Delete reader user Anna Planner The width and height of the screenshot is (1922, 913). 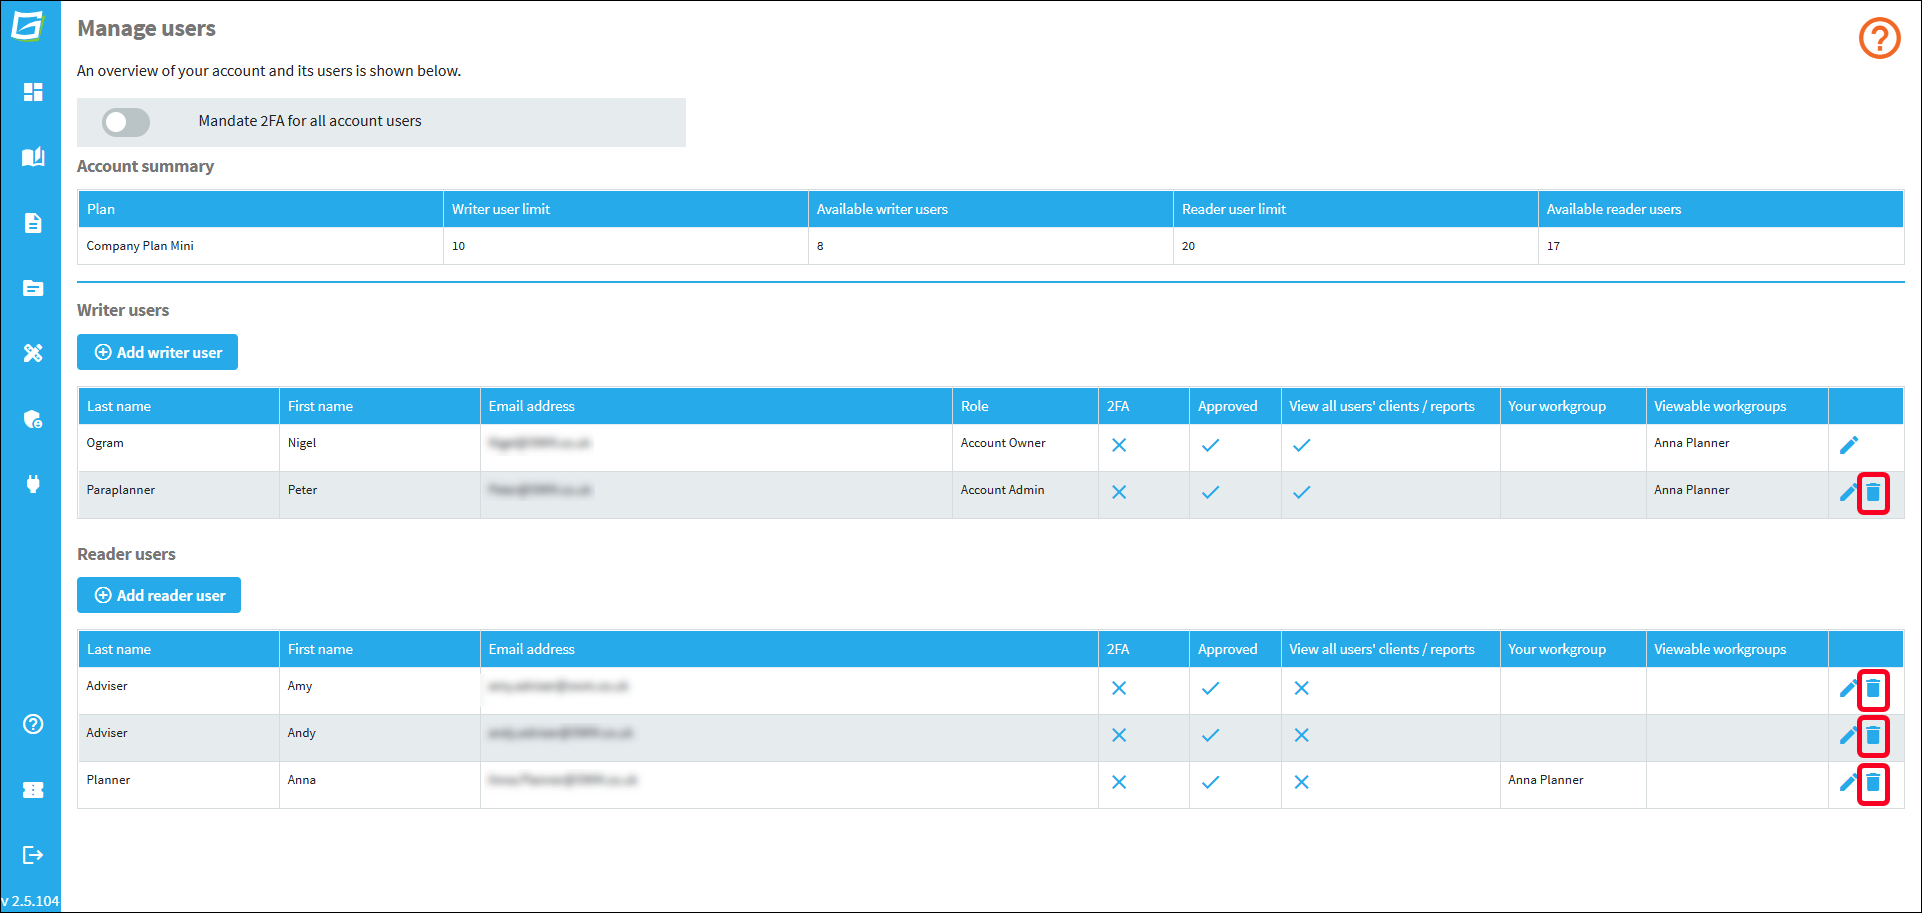click(x=1873, y=782)
